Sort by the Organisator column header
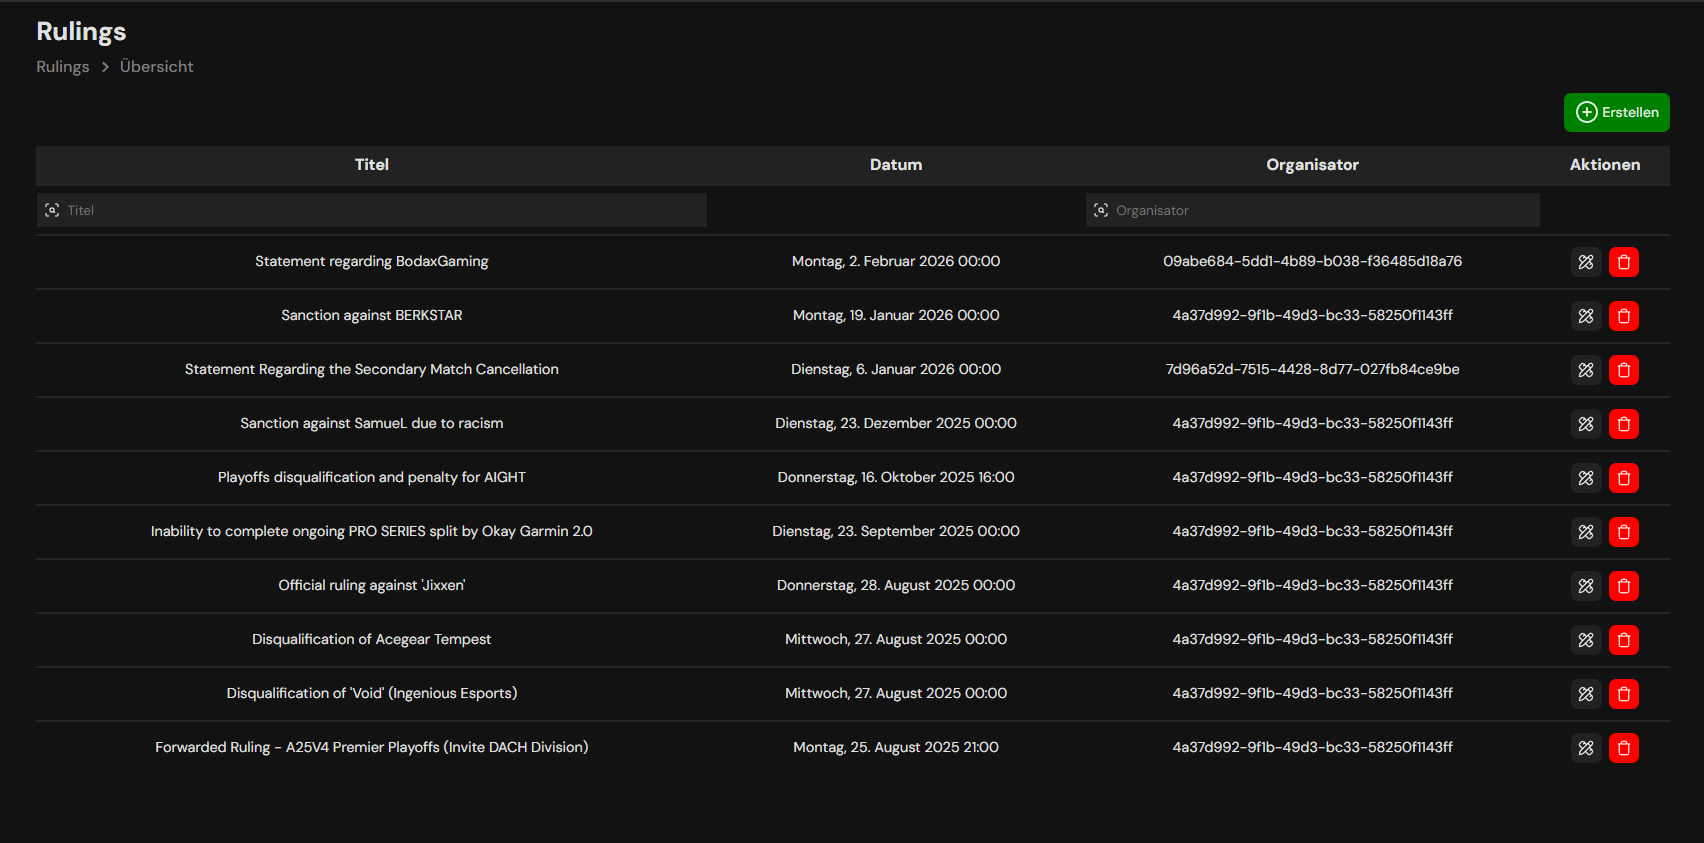1704x843 pixels. (x=1312, y=165)
